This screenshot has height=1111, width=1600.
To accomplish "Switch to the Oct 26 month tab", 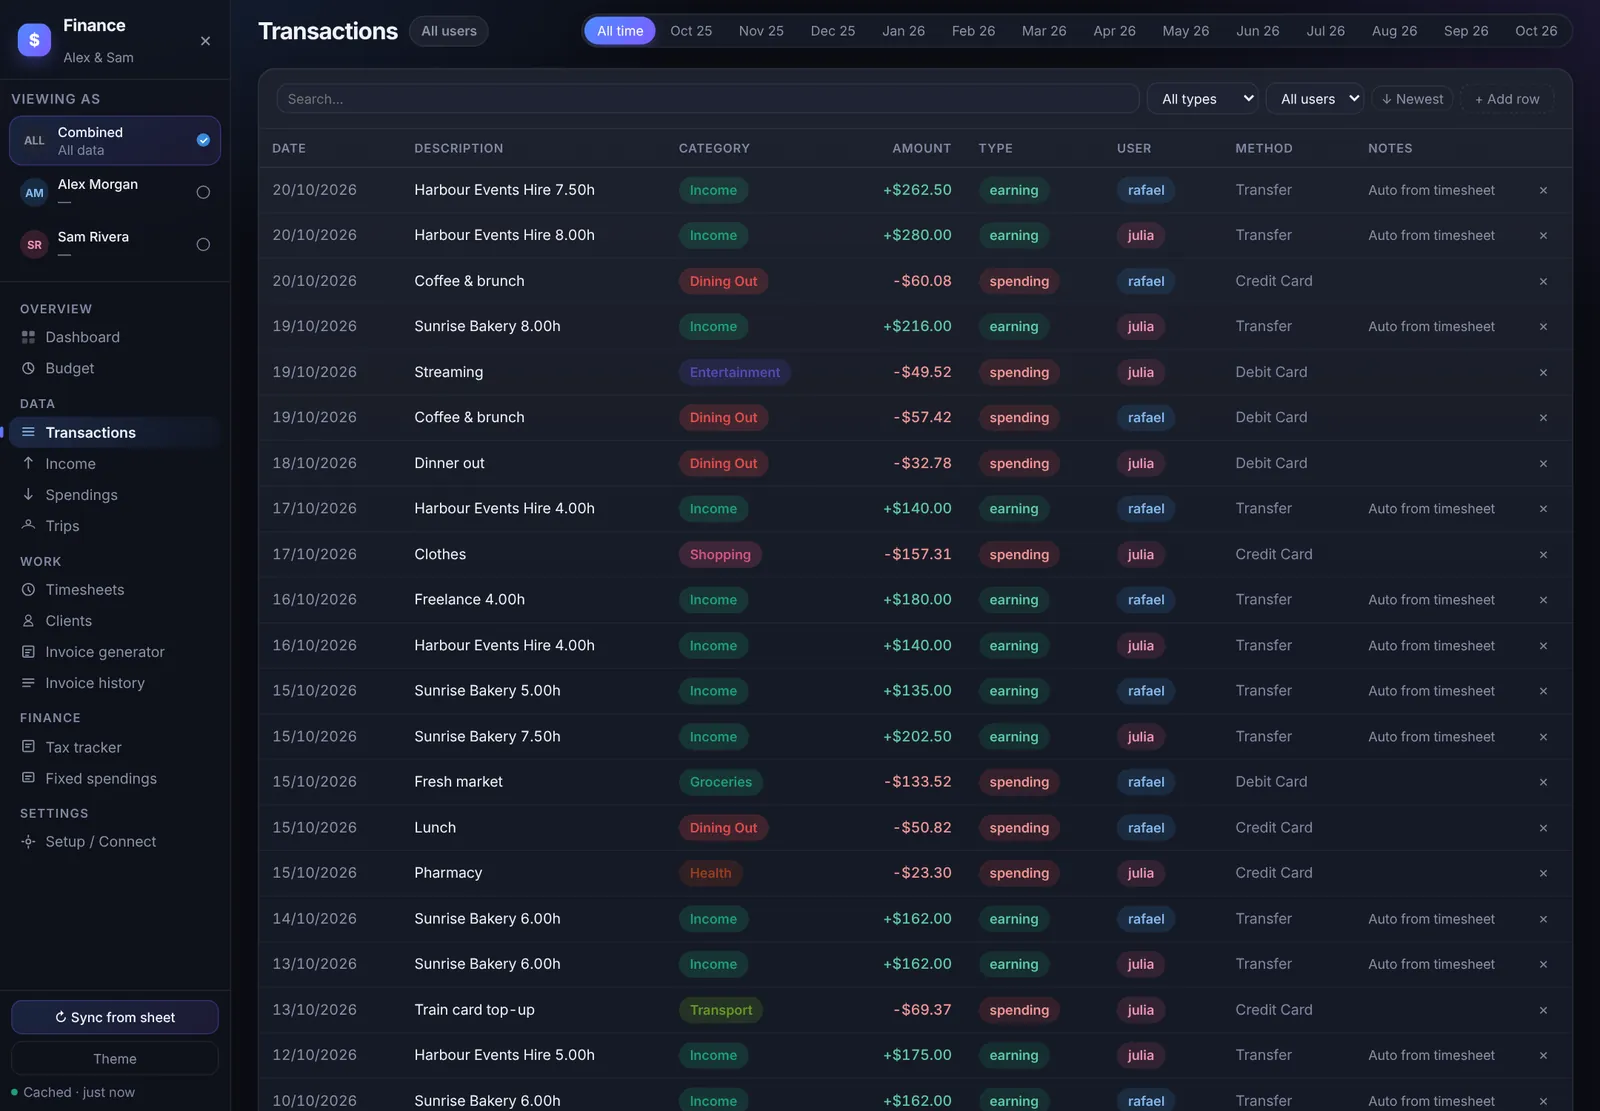I will [x=1536, y=31].
